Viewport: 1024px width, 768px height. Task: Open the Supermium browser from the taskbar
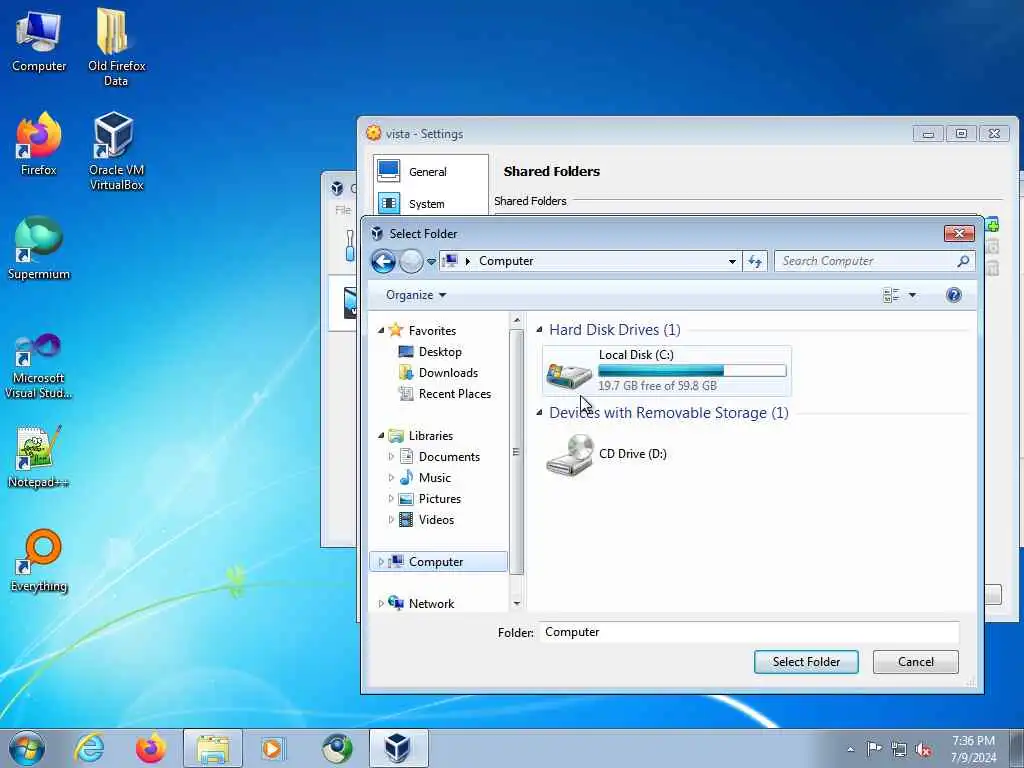point(337,748)
